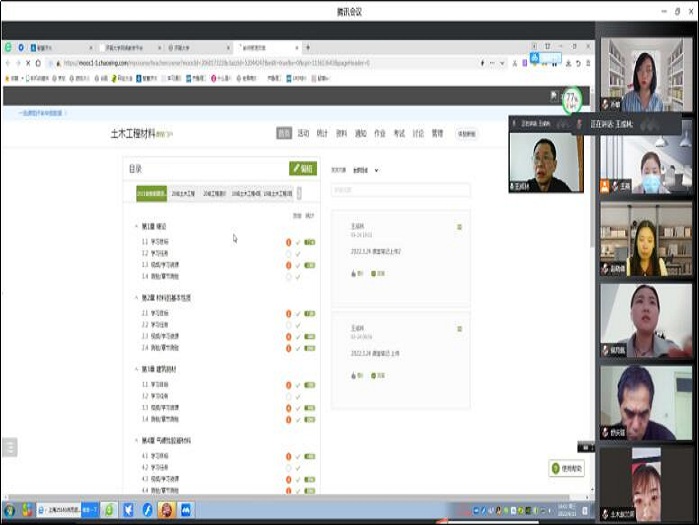Image resolution: width=700 pixels, height=525 pixels.
Task: Open the 活动 tab in course navigation
Action: (303, 133)
